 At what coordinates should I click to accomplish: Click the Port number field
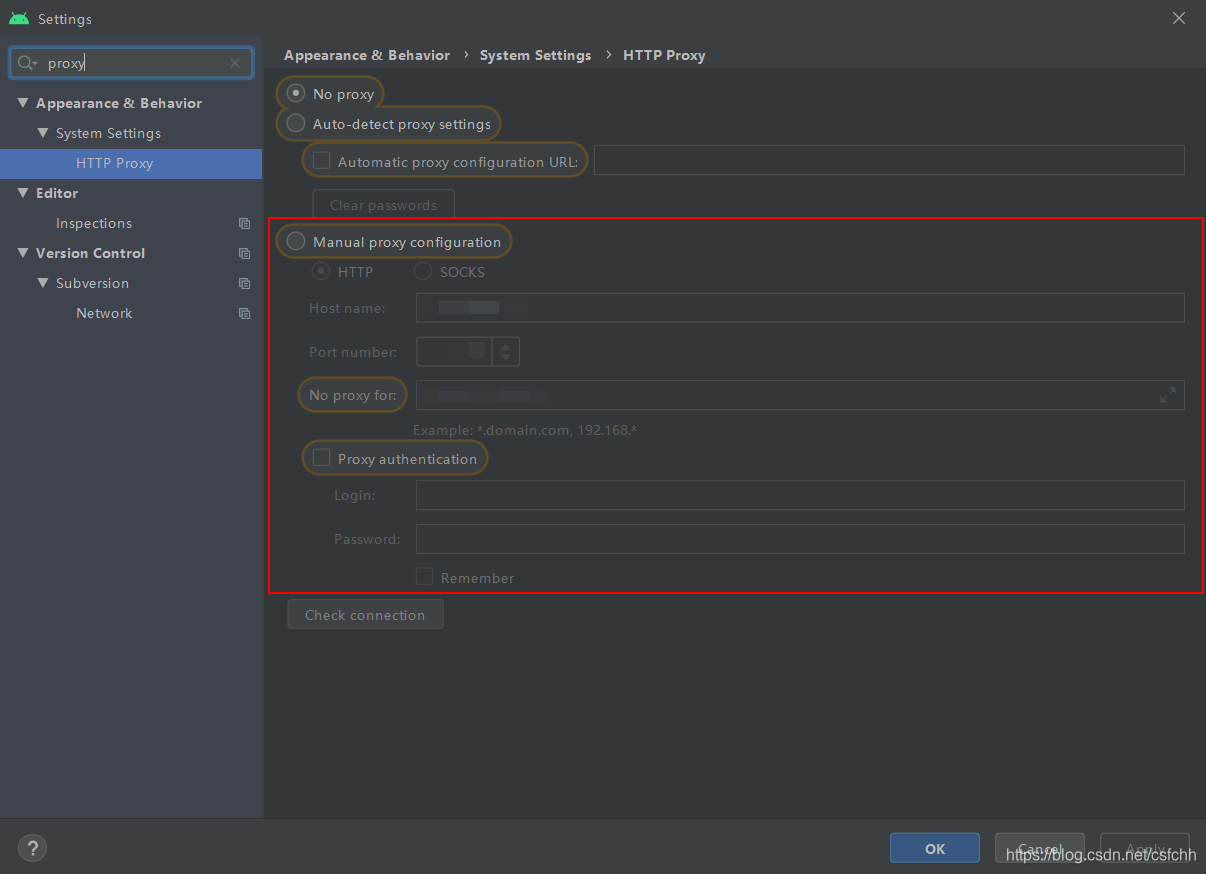tap(454, 351)
